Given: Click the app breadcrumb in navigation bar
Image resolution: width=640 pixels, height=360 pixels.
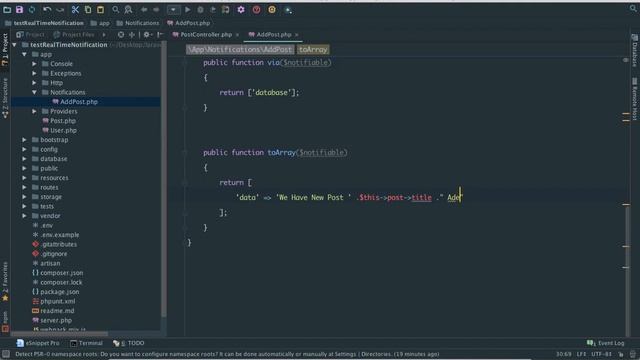Looking at the screenshot, I should point(100,23).
